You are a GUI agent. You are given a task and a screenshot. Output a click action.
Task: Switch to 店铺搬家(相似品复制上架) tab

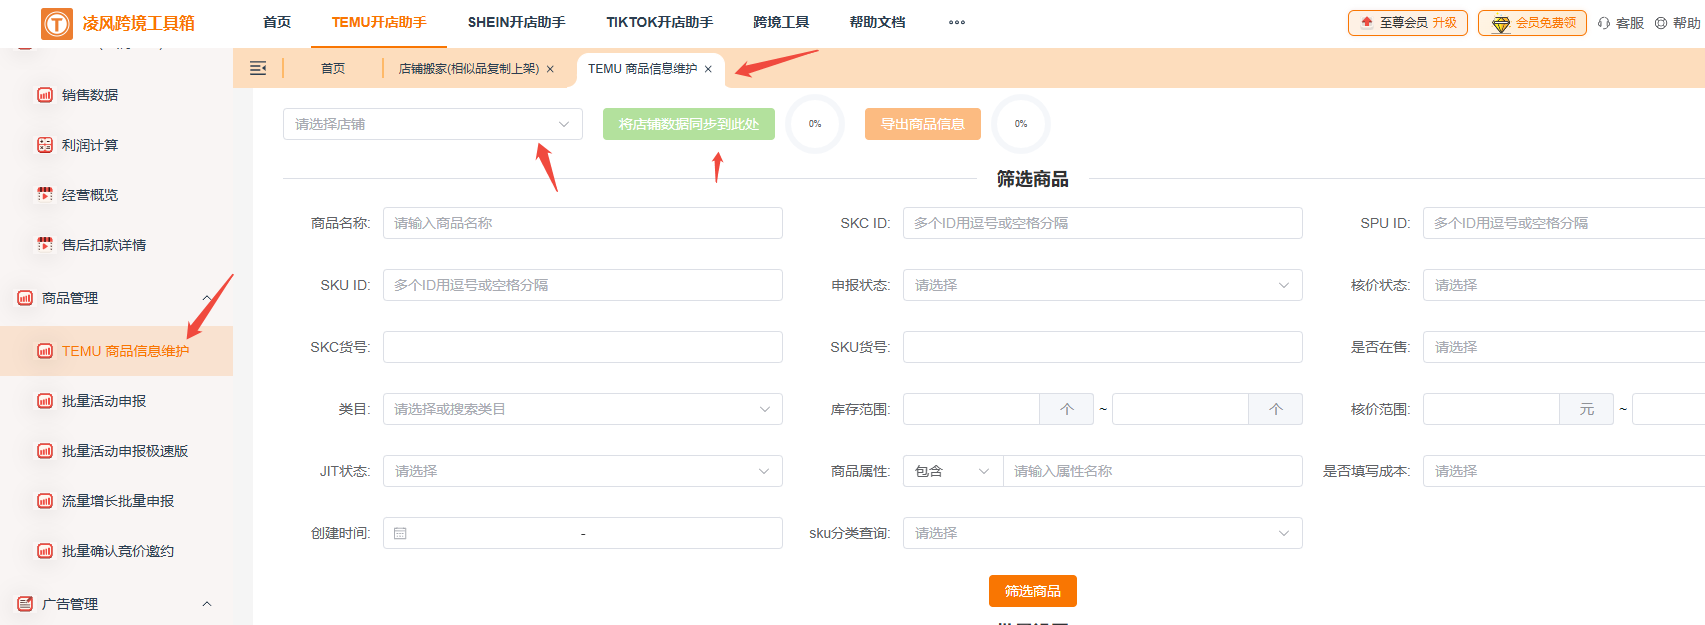point(469,69)
